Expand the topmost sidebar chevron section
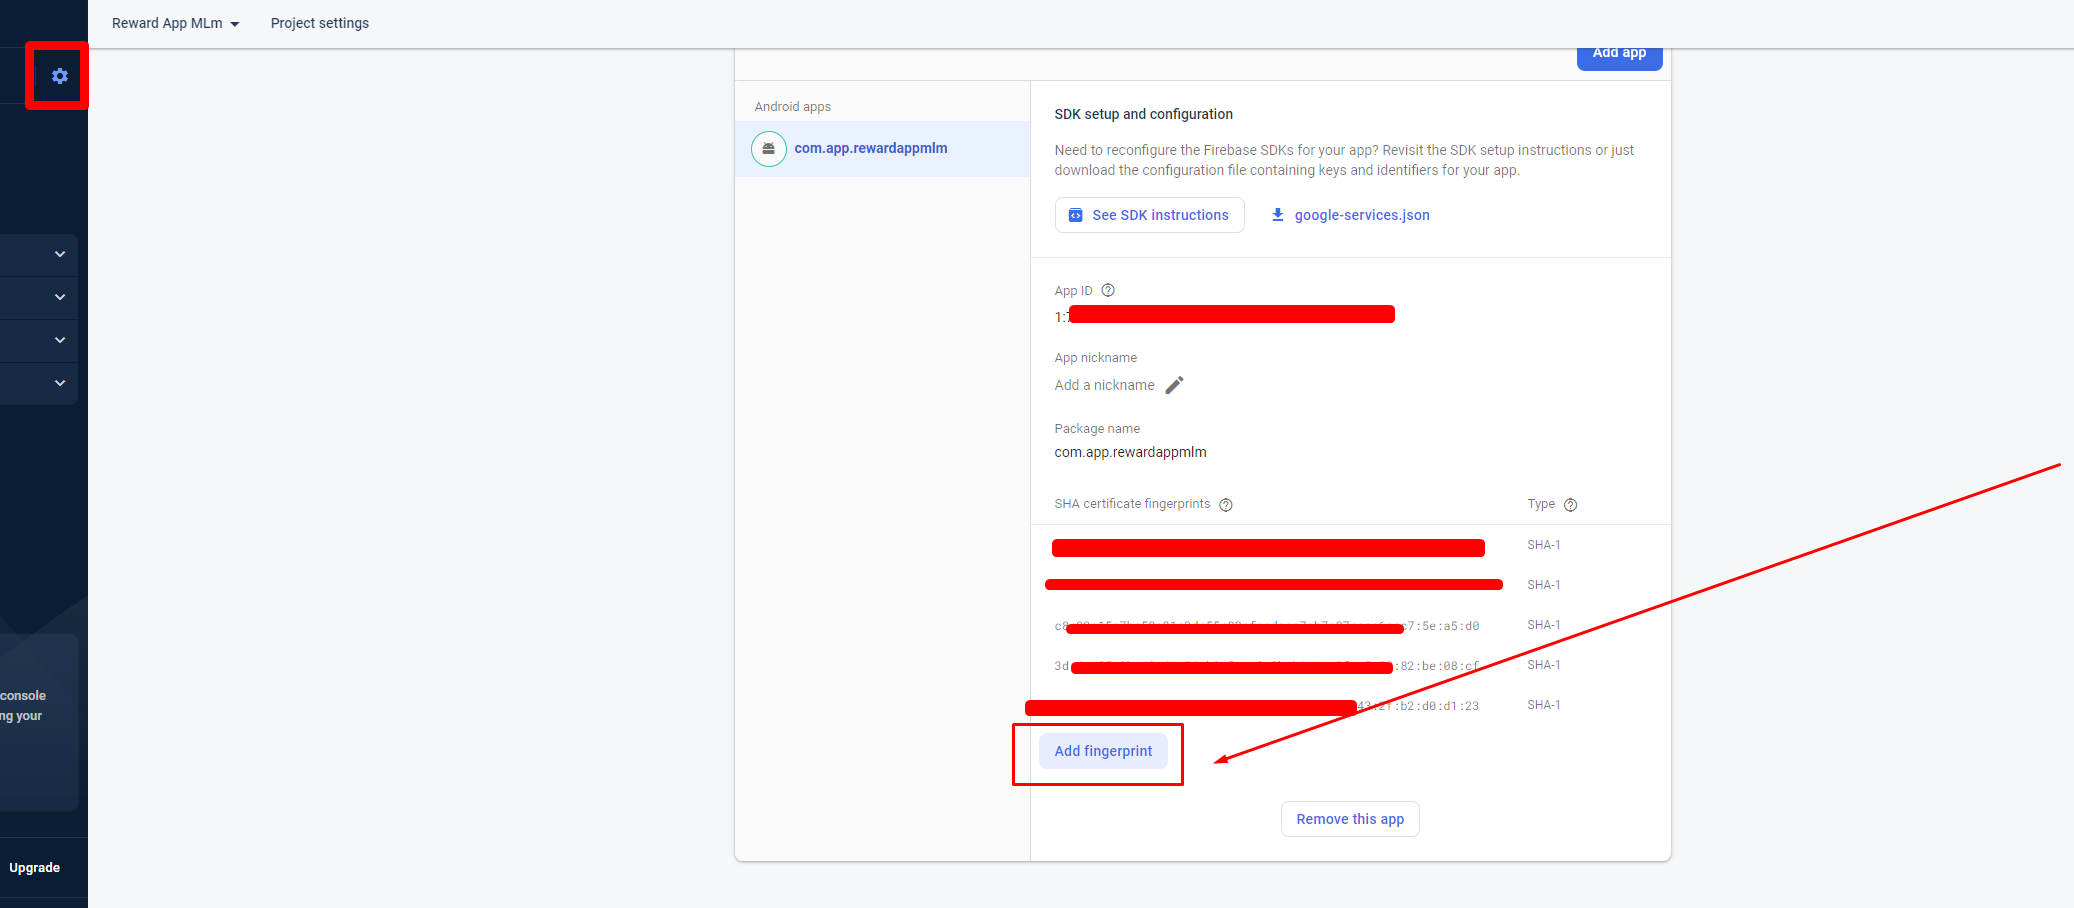This screenshot has height=908, width=2074. pos(60,254)
